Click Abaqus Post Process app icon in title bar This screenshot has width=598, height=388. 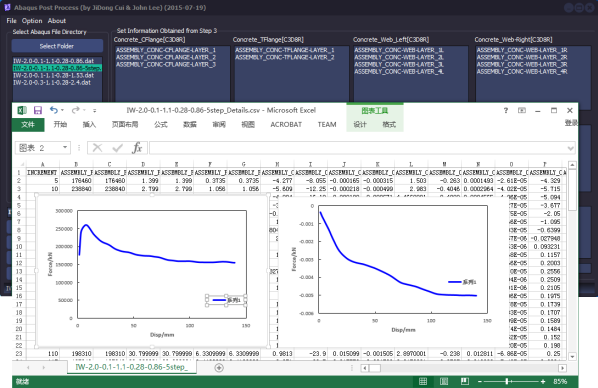[x=7, y=7]
